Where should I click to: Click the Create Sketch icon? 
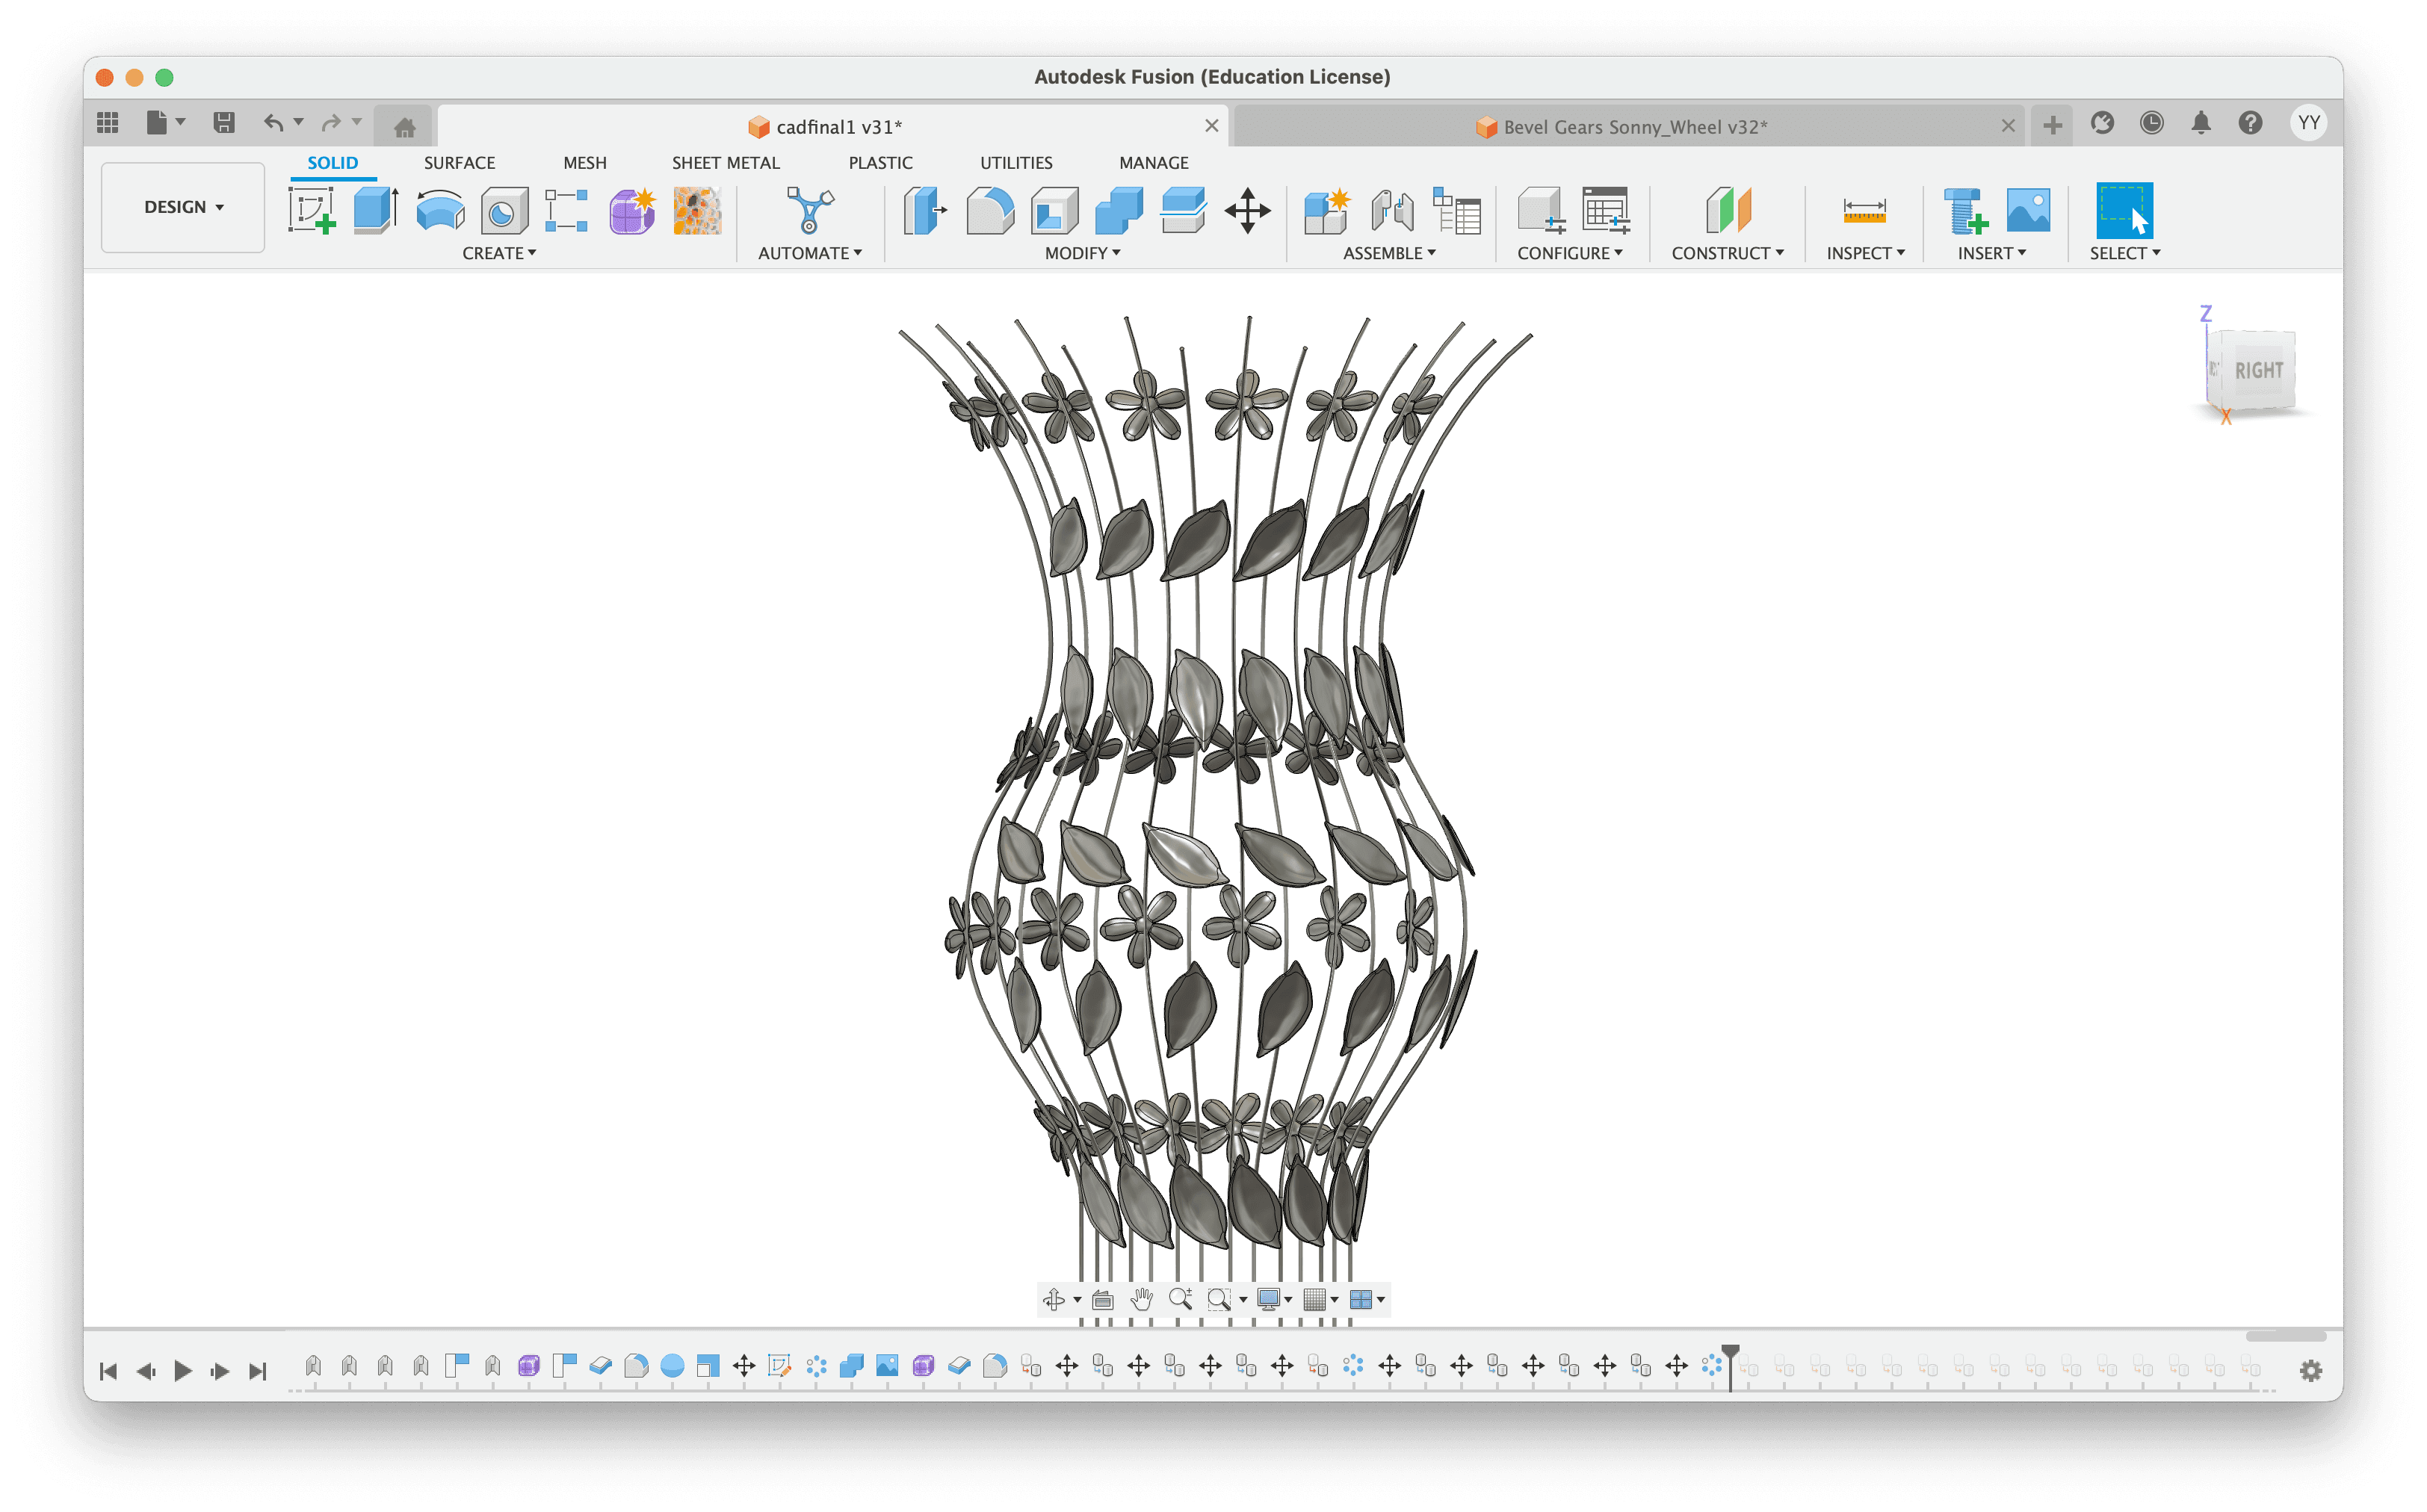pyautogui.click(x=311, y=211)
